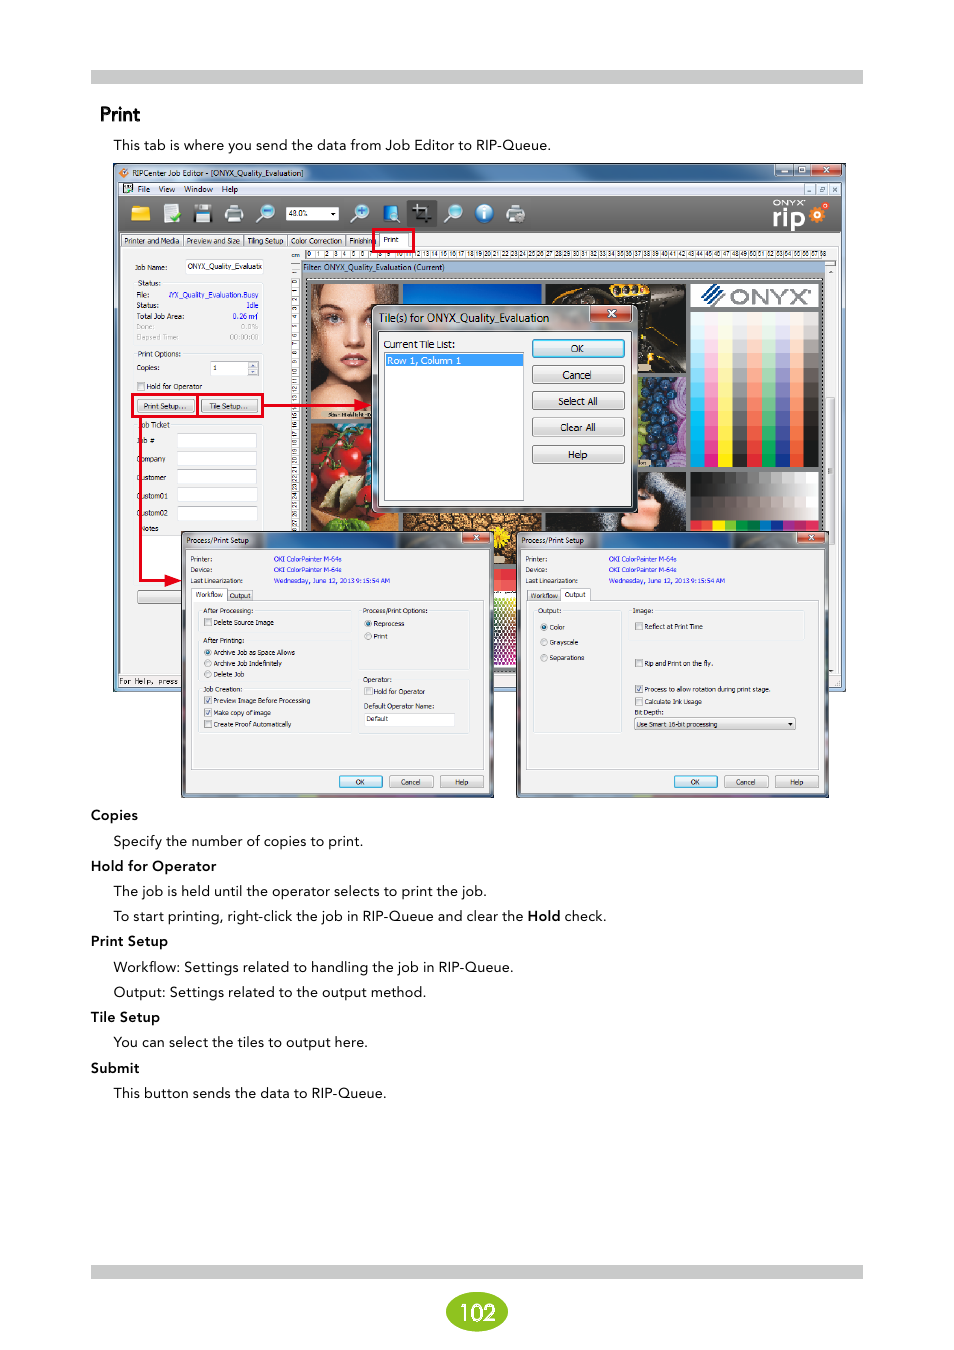Click the Job # input field in Job Ticket
Screen dimensions: 954x1350
pyautogui.click(x=217, y=441)
